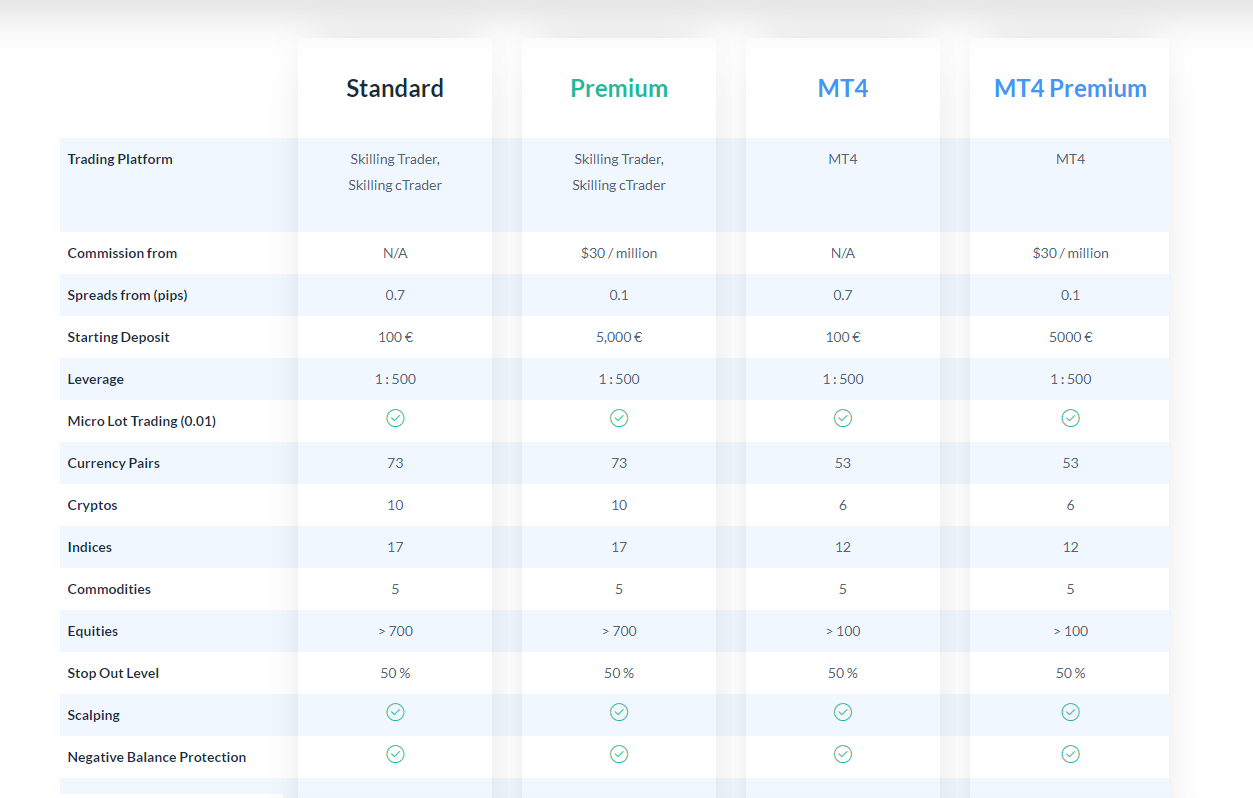
Task: Click the Micro Lot Trading (0.01) label
Action: (x=142, y=421)
